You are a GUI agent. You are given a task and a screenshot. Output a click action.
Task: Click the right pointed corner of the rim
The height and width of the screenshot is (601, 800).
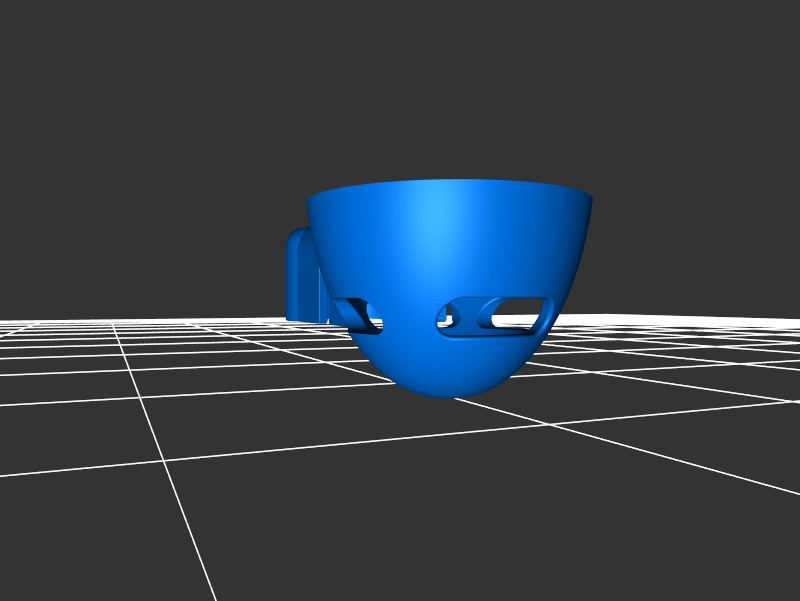590,196
